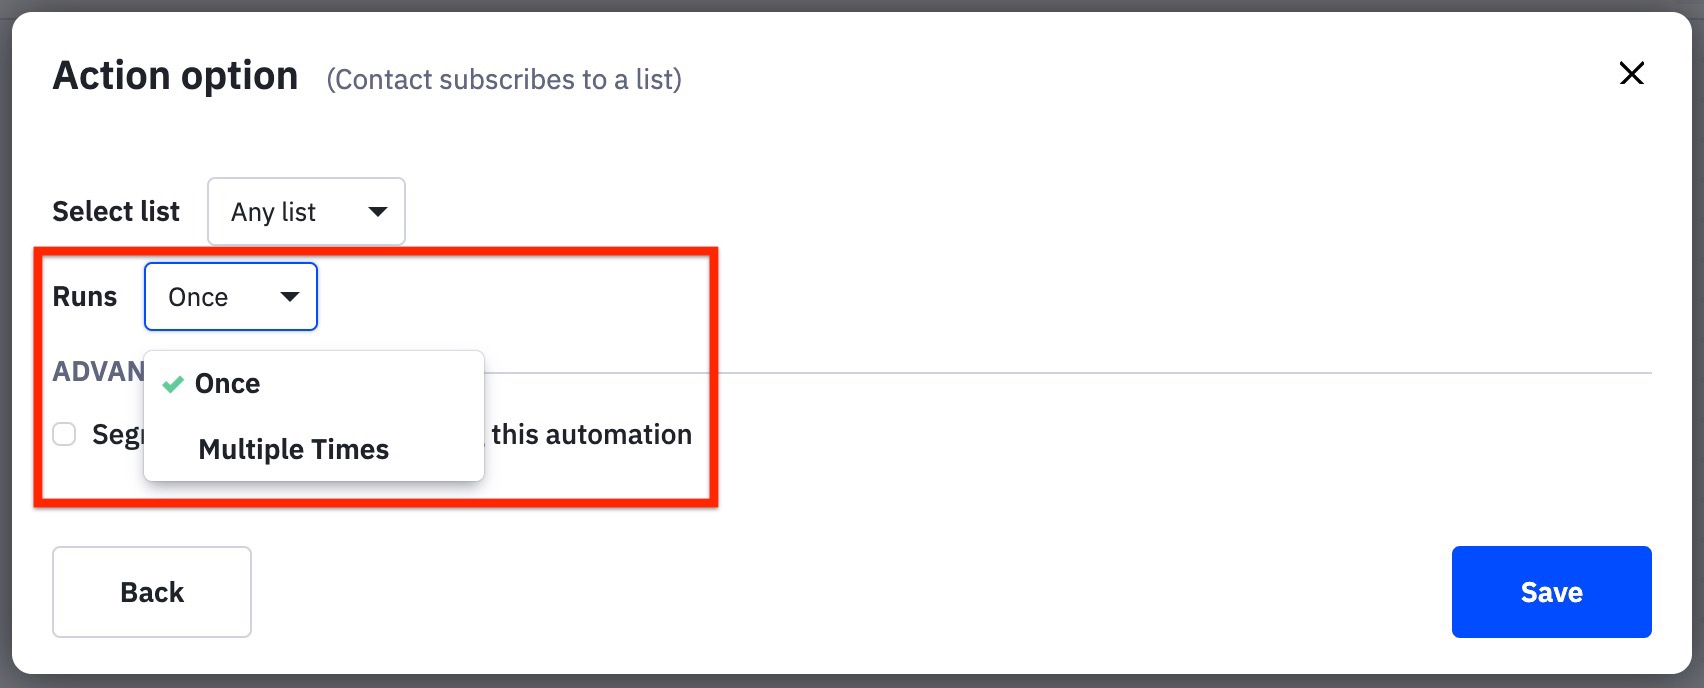Open the Select list combo box
1704x688 pixels.
[305, 211]
